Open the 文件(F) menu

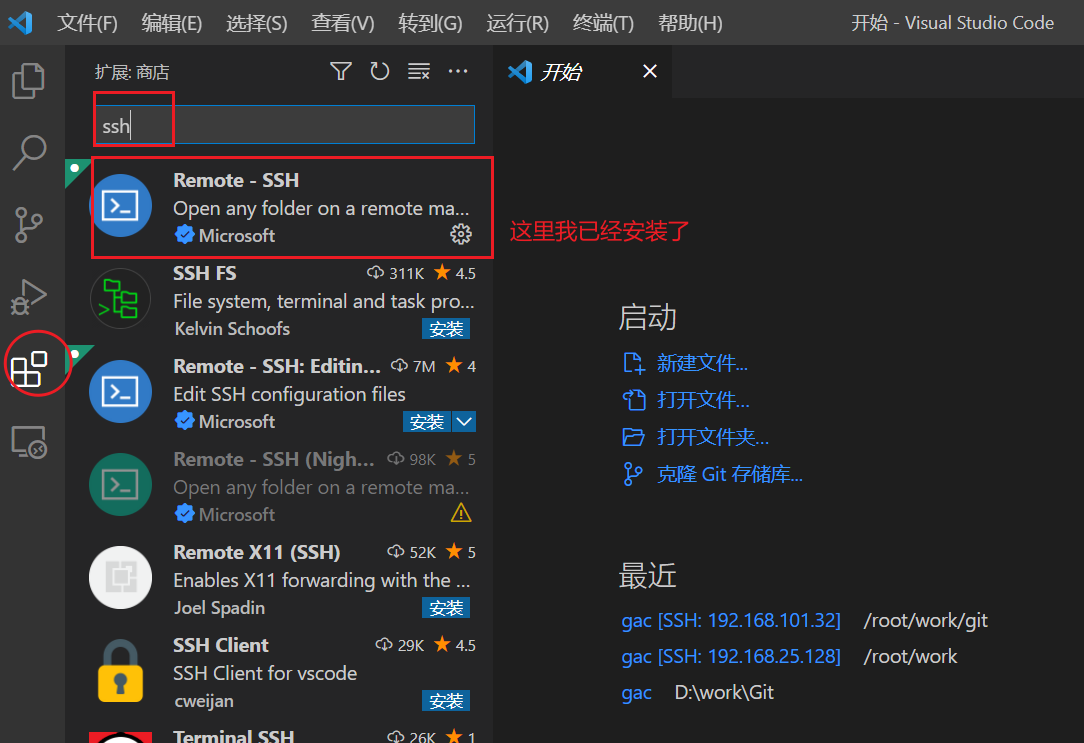coord(87,23)
